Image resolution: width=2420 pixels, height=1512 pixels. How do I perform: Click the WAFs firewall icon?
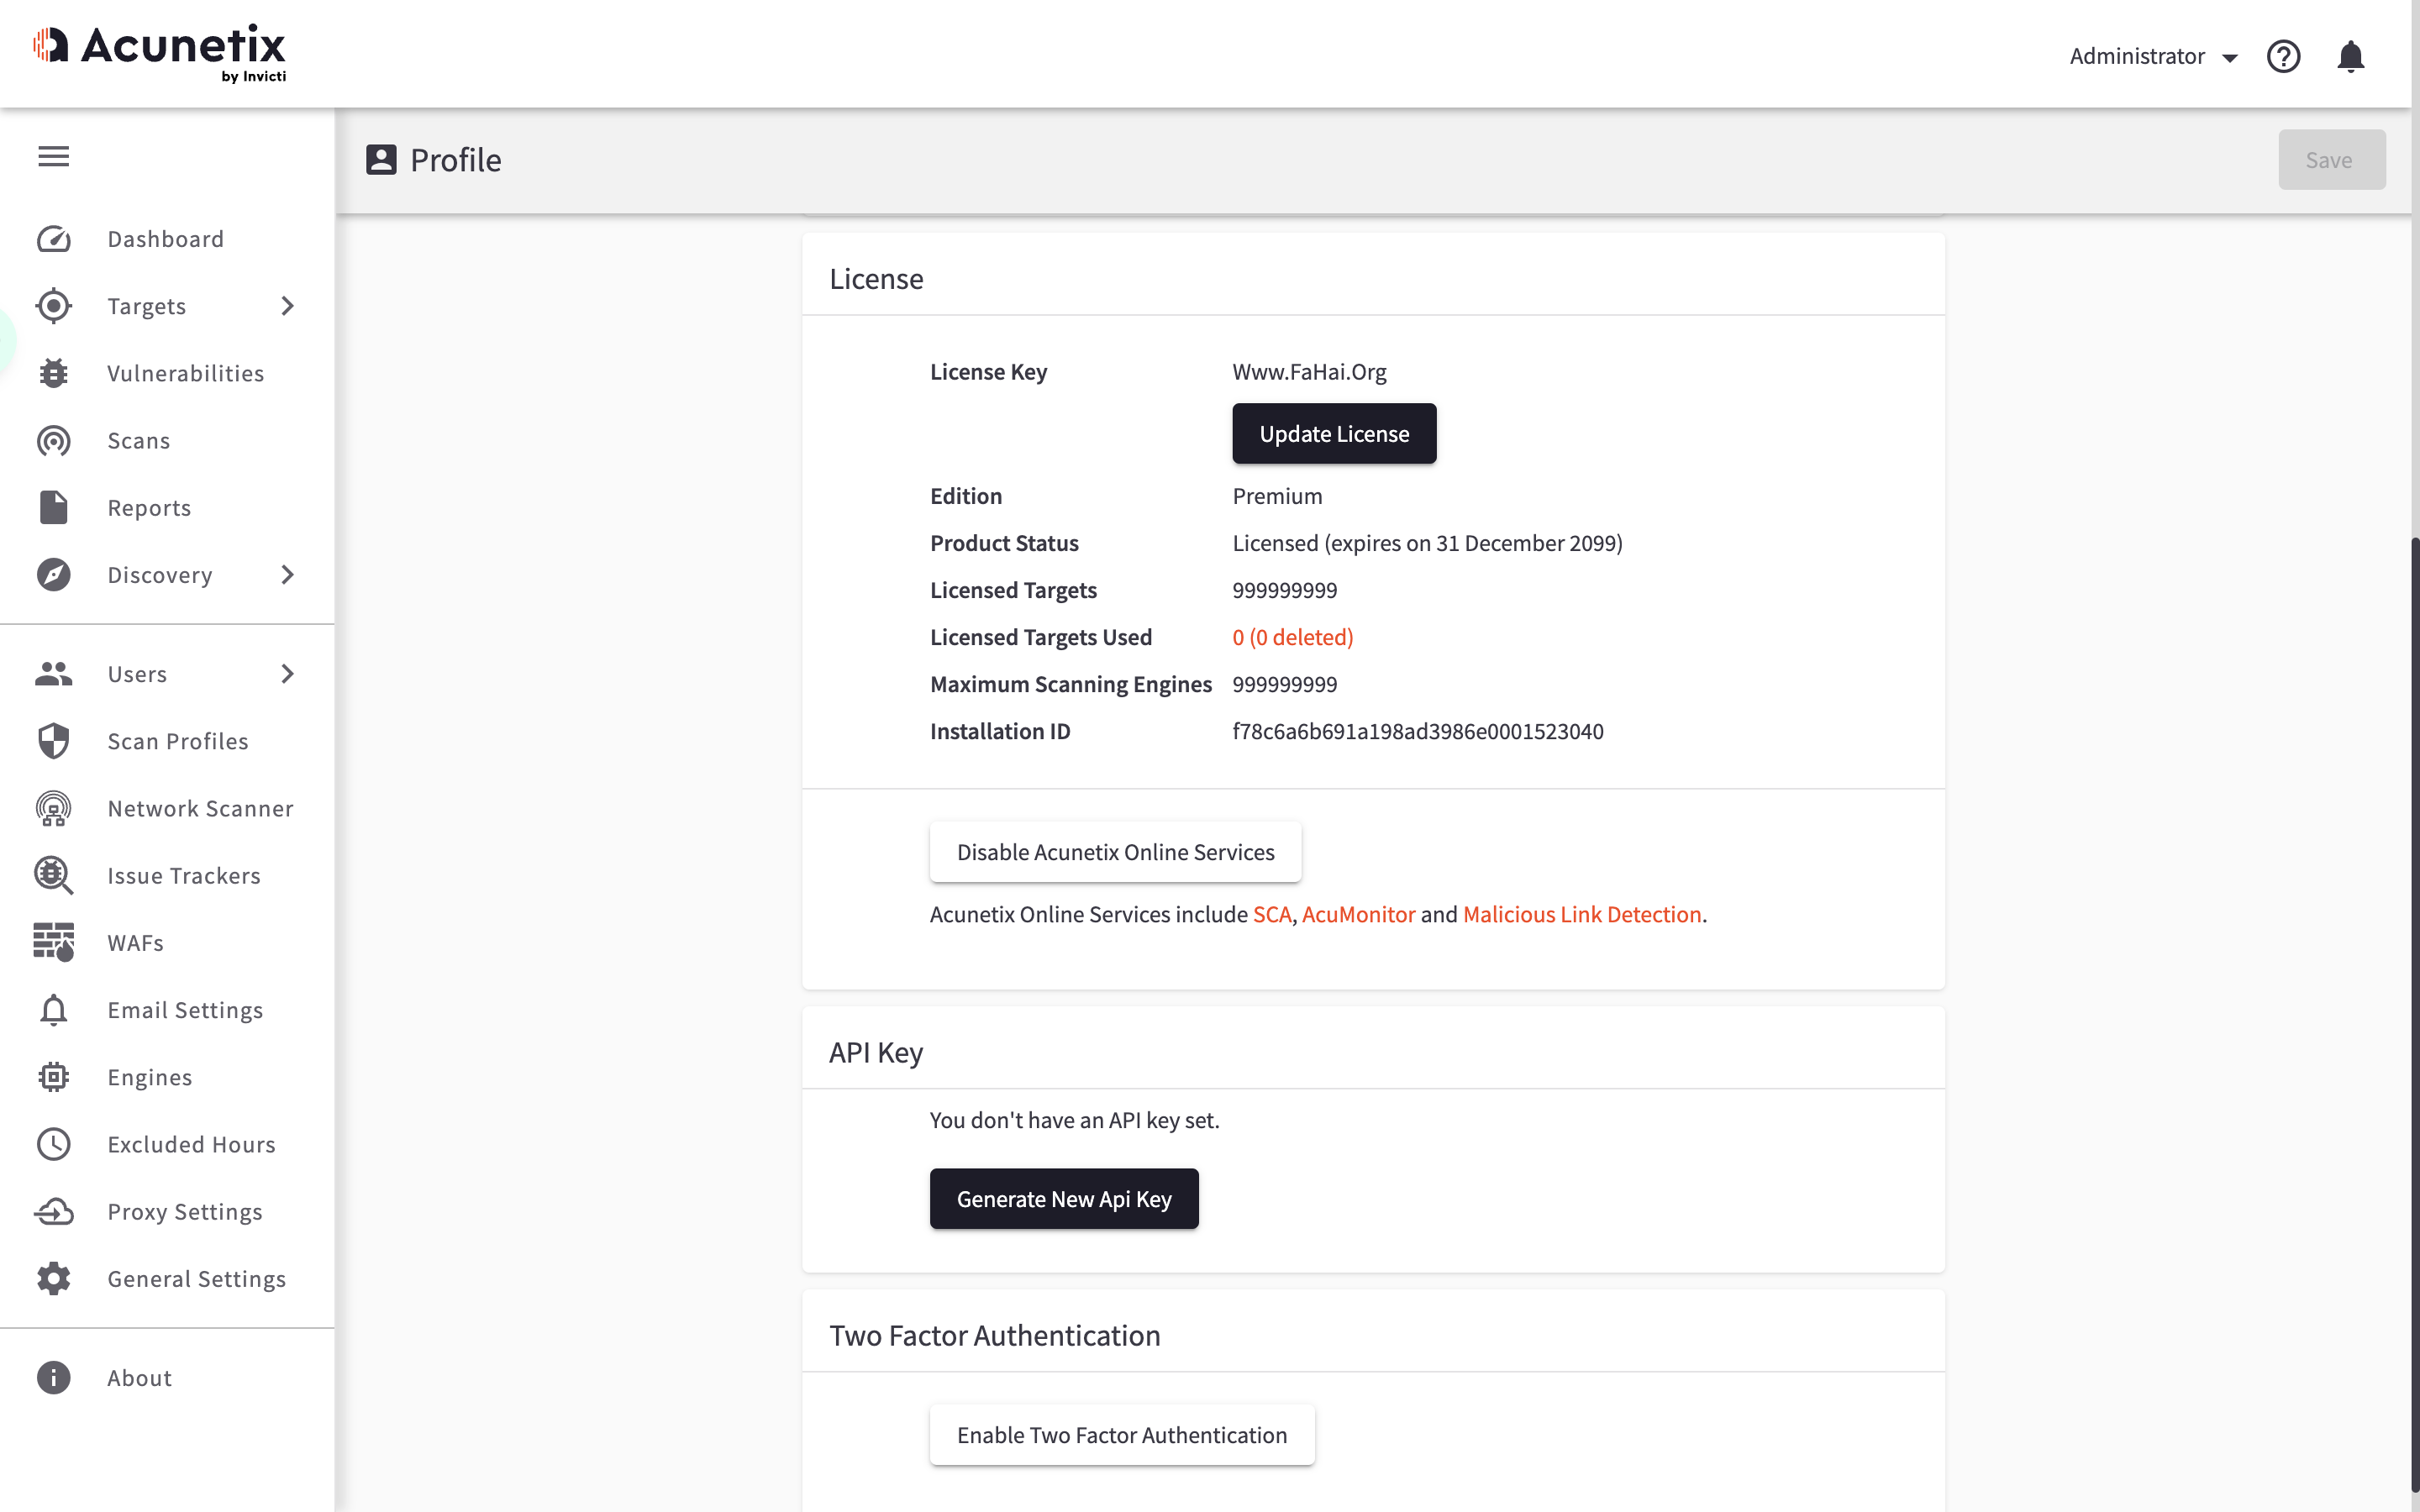(53, 942)
